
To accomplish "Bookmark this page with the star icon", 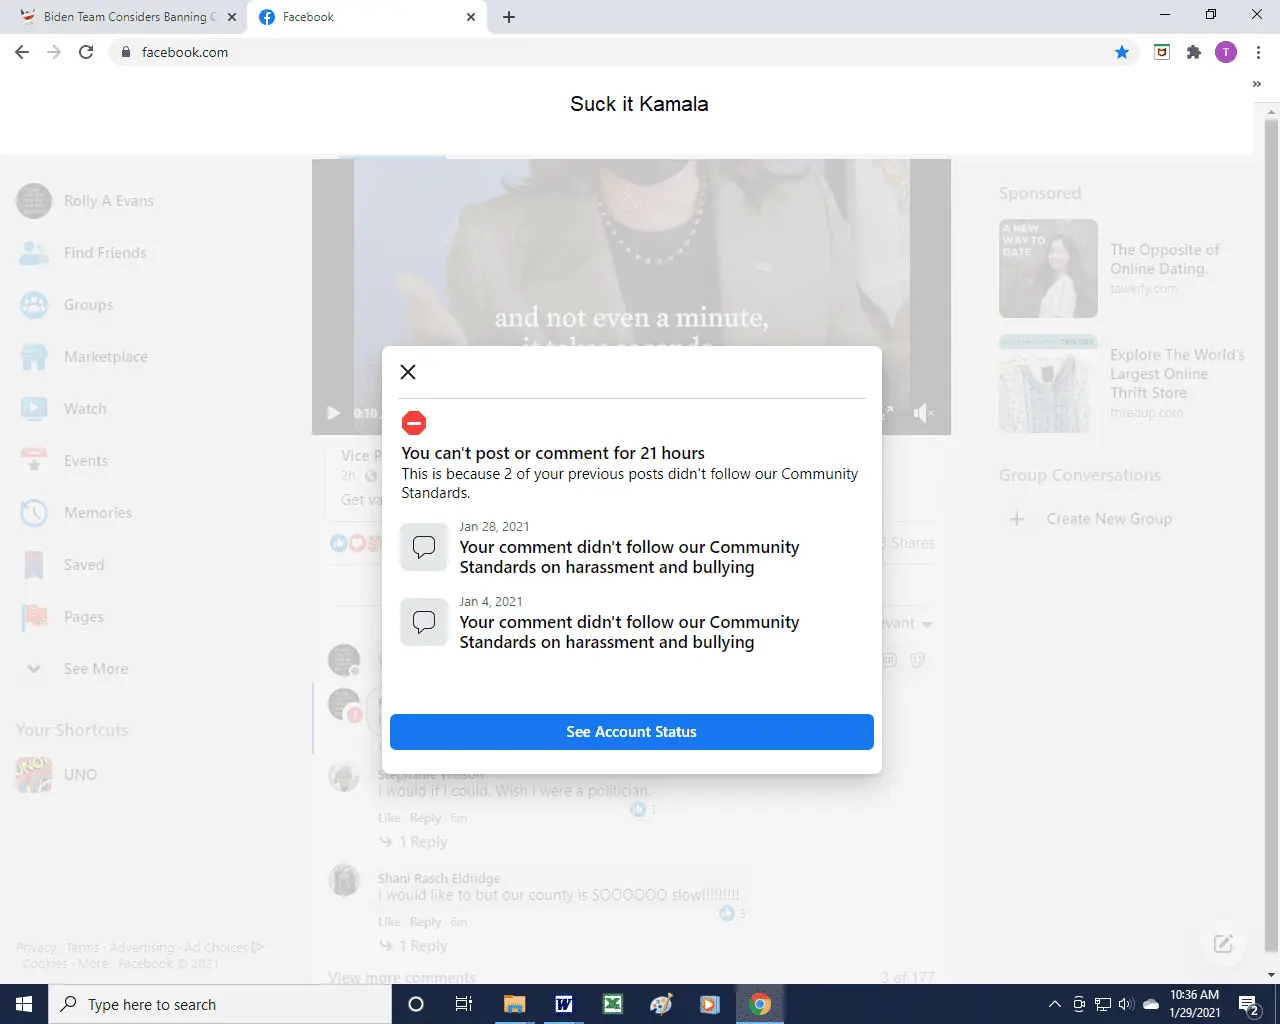I will pyautogui.click(x=1122, y=52).
